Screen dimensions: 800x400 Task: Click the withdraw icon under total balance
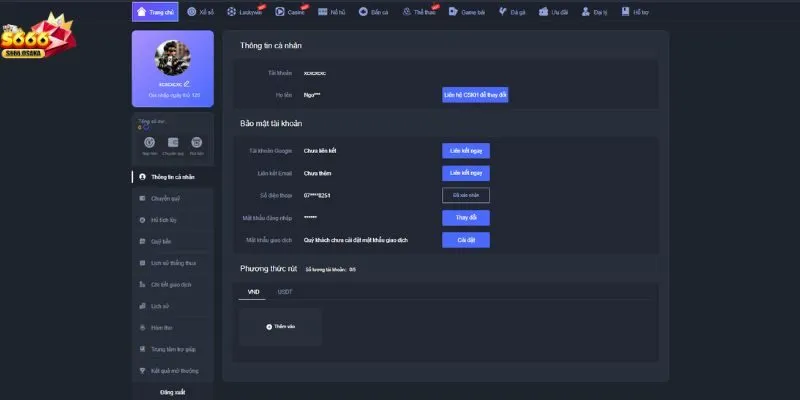(x=197, y=144)
